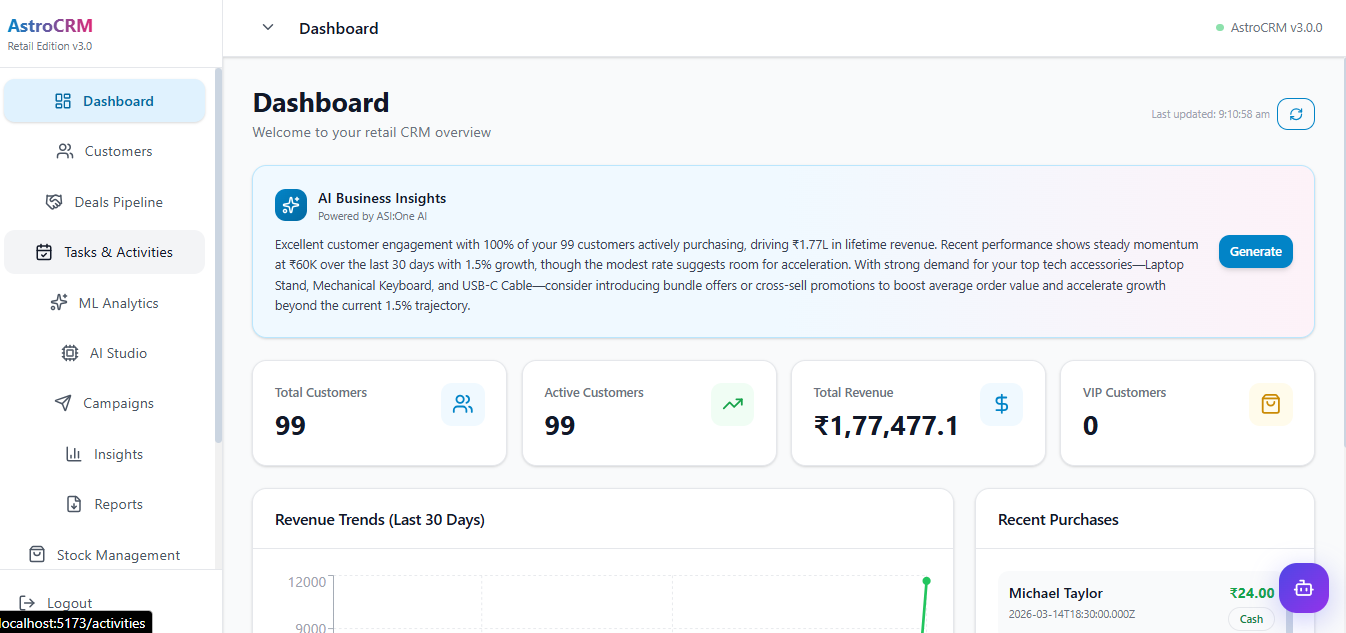
Task: Click the Total Revenue dollar icon
Action: (x=1002, y=404)
